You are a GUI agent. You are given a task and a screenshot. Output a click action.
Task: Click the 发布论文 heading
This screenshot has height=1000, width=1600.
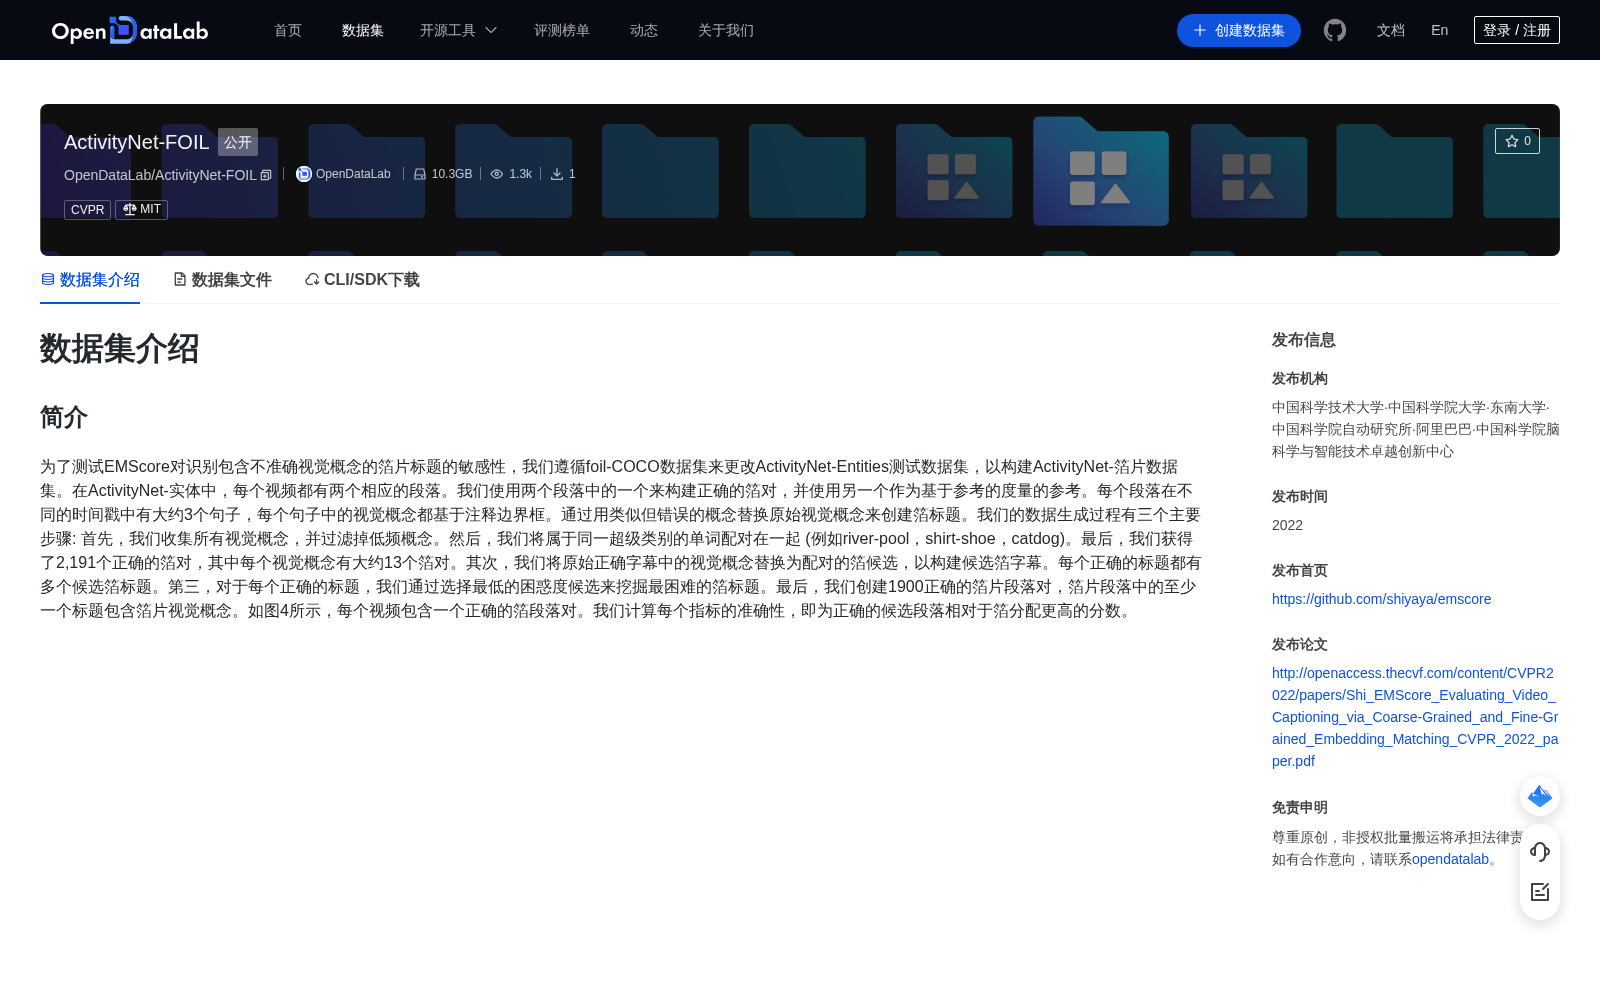[x=1300, y=644]
